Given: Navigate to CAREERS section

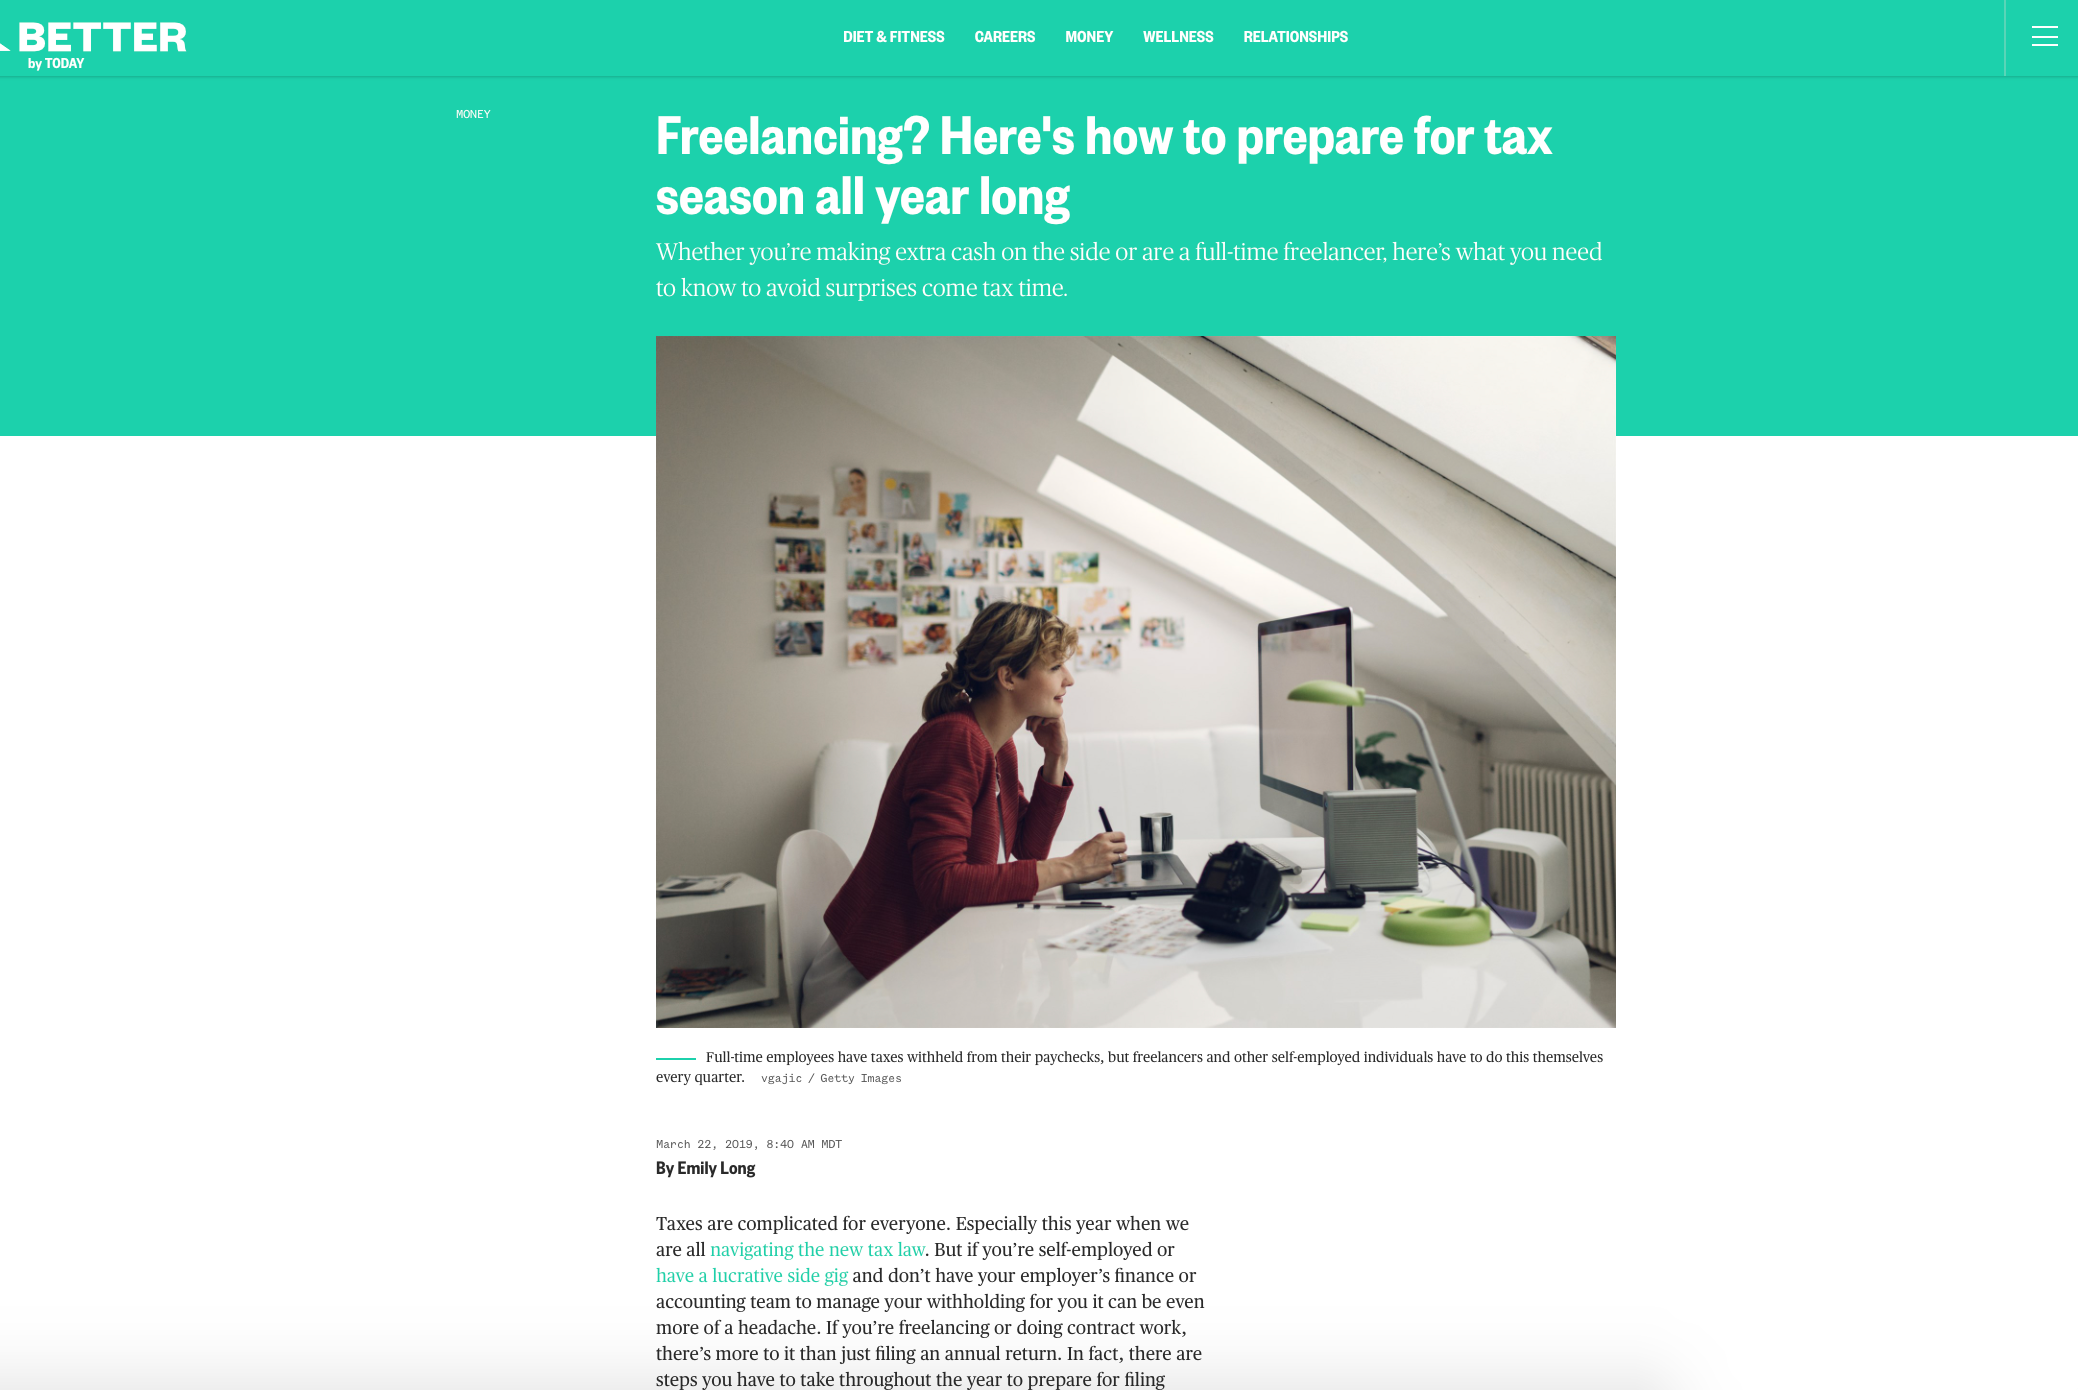Looking at the screenshot, I should (x=1005, y=37).
